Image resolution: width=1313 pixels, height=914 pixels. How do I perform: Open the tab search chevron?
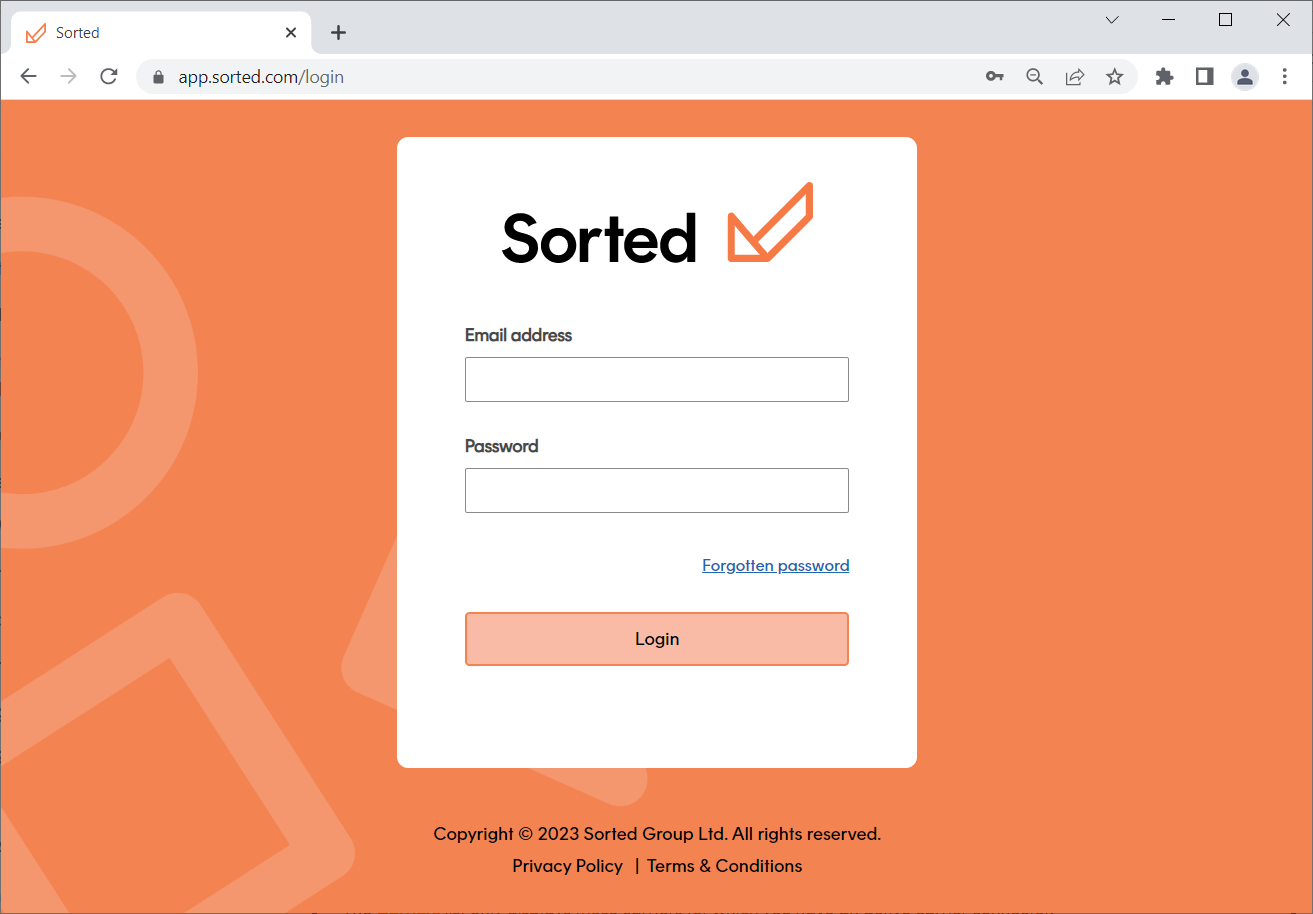1112,19
